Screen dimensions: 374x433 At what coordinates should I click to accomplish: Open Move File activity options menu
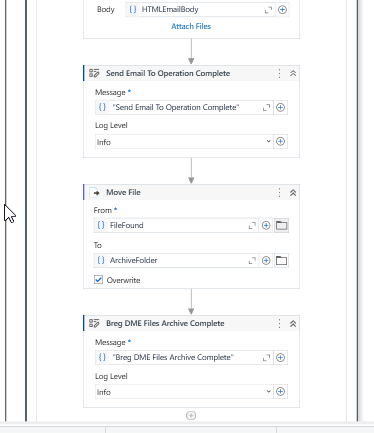[279, 192]
